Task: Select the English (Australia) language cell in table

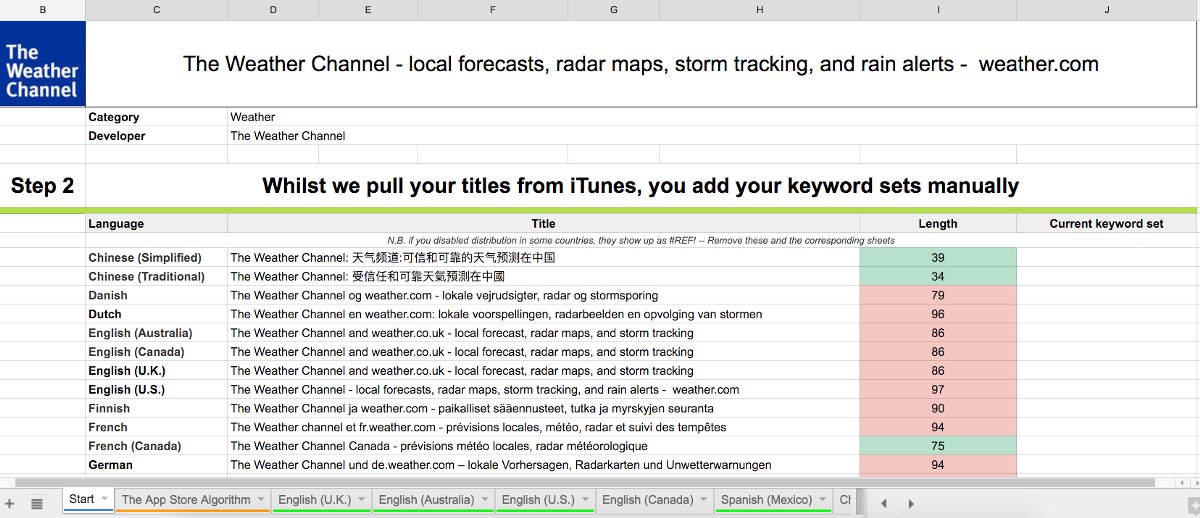Action: pos(156,333)
